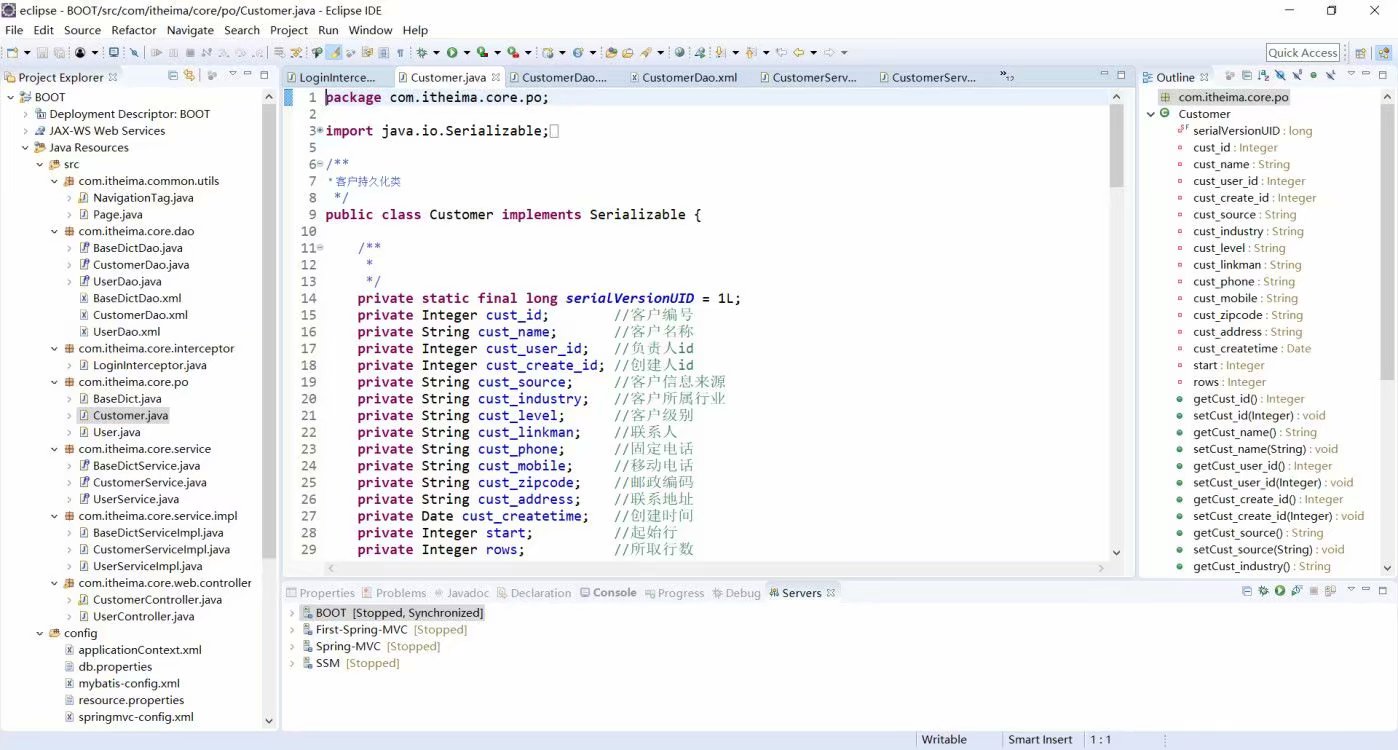Expand Spring-MVC server entry
This screenshot has width=1398, height=750.
pos(291,646)
